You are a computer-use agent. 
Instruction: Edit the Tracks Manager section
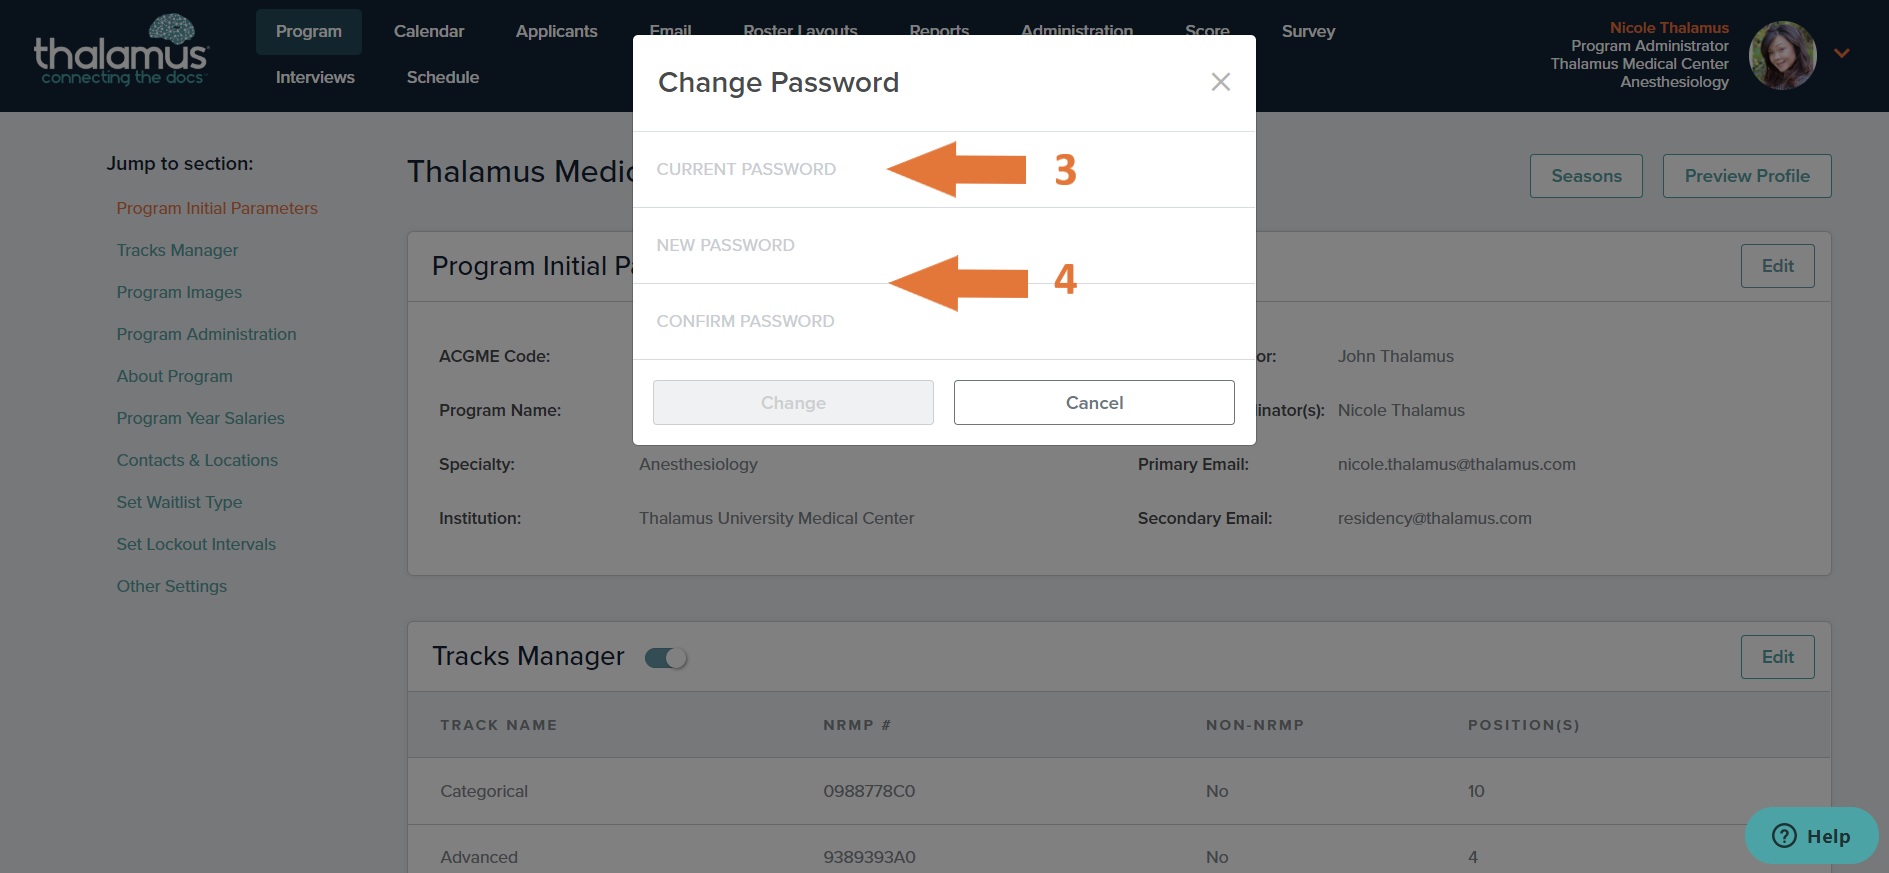(1777, 657)
